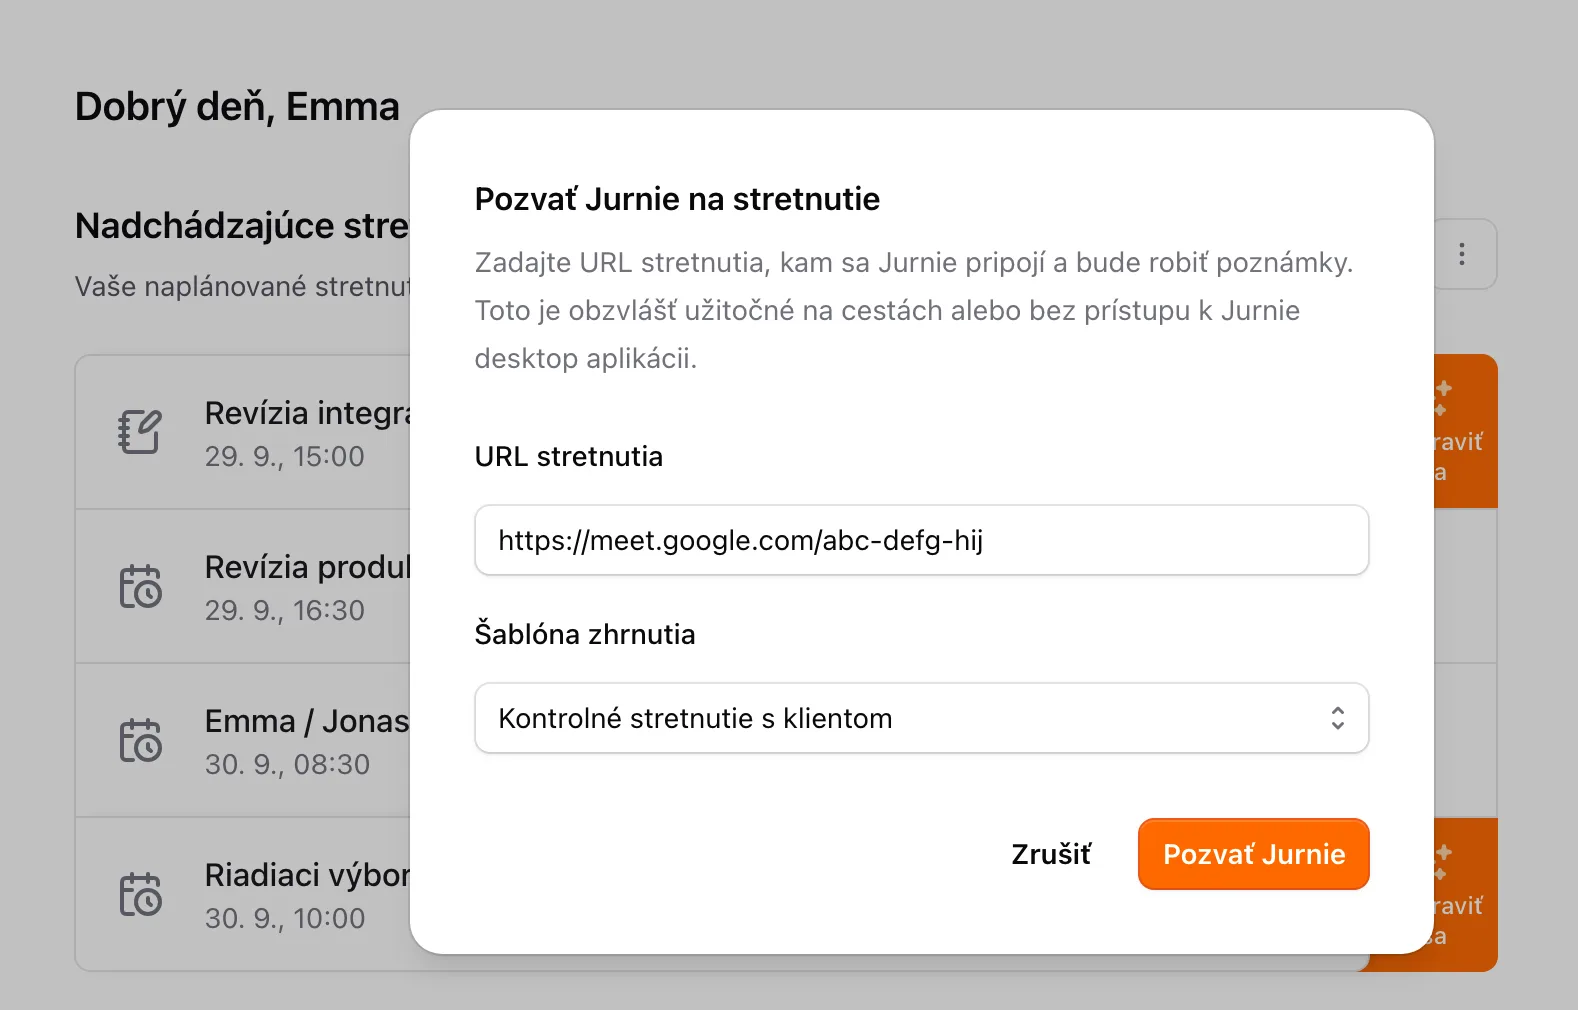This screenshot has height=1010, width=1578.
Task: Open the three-dot more options menu
Action: click(1462, 254)
